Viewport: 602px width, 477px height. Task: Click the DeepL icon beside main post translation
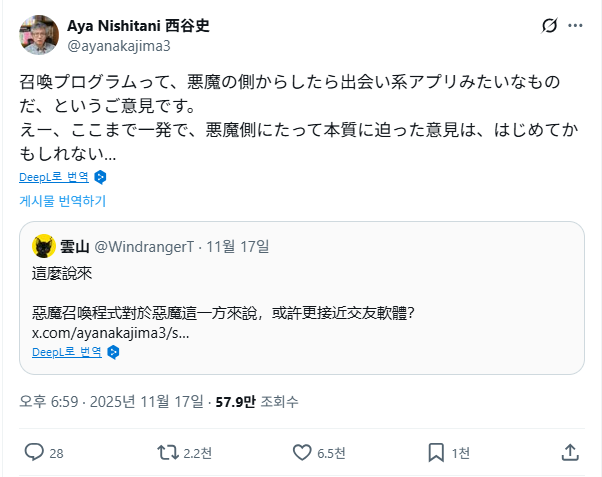100,177
